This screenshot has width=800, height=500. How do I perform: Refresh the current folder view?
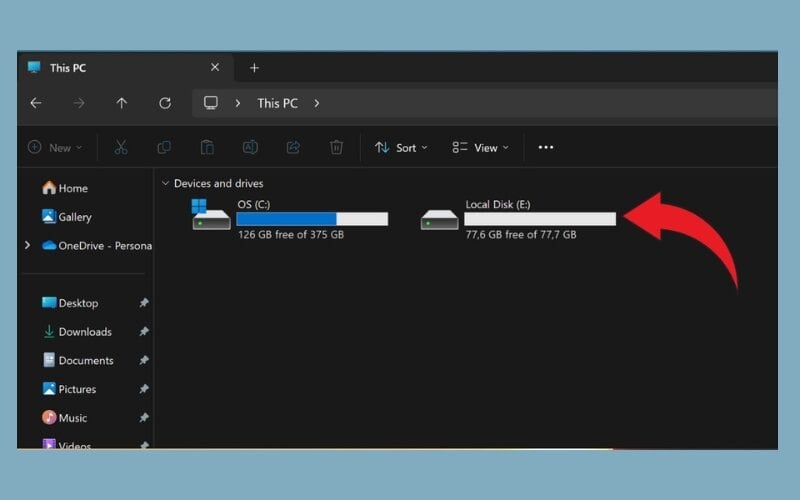tap(165, 103)
